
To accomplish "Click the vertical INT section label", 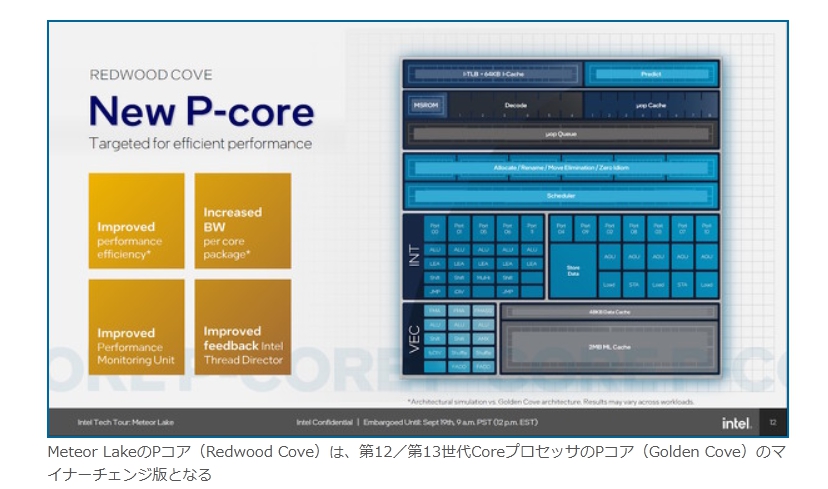I will click(x=413, y=255).
